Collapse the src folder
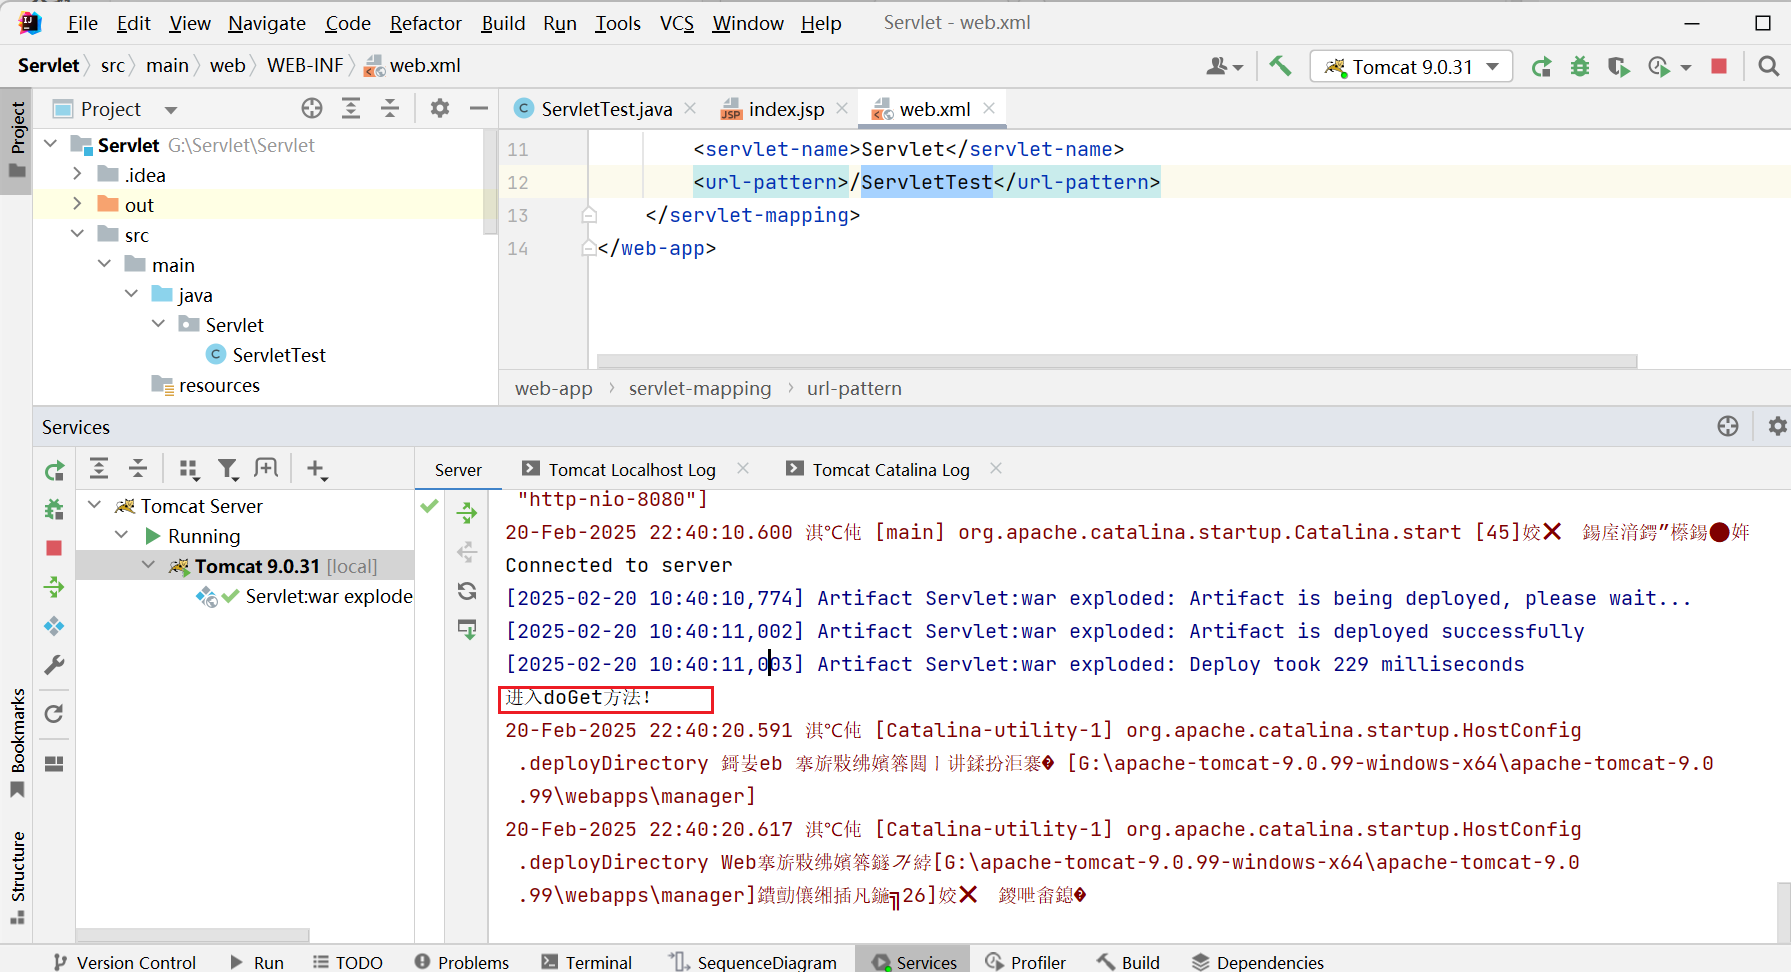 click(x=77, y=234)
